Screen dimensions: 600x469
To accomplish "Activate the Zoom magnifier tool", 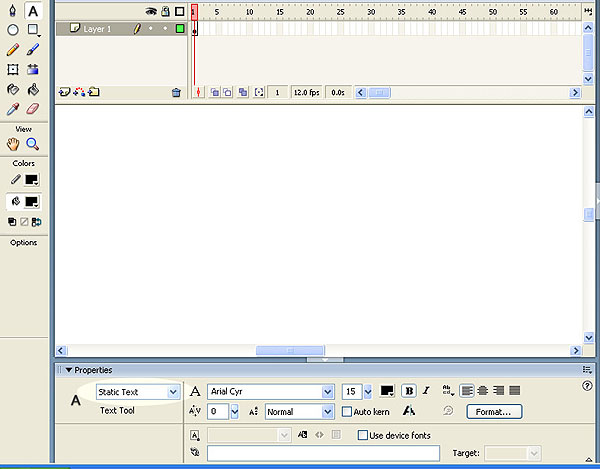I will 33,144.
